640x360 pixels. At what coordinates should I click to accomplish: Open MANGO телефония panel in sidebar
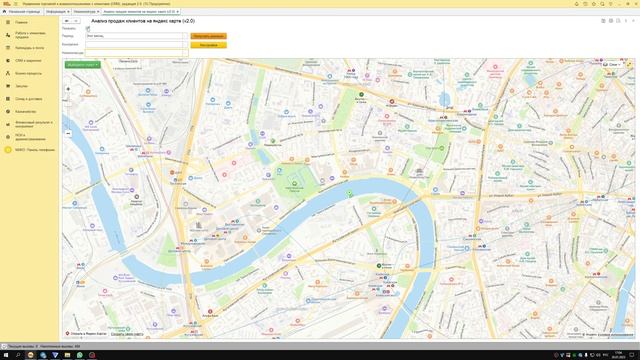(x=34, y=150)
